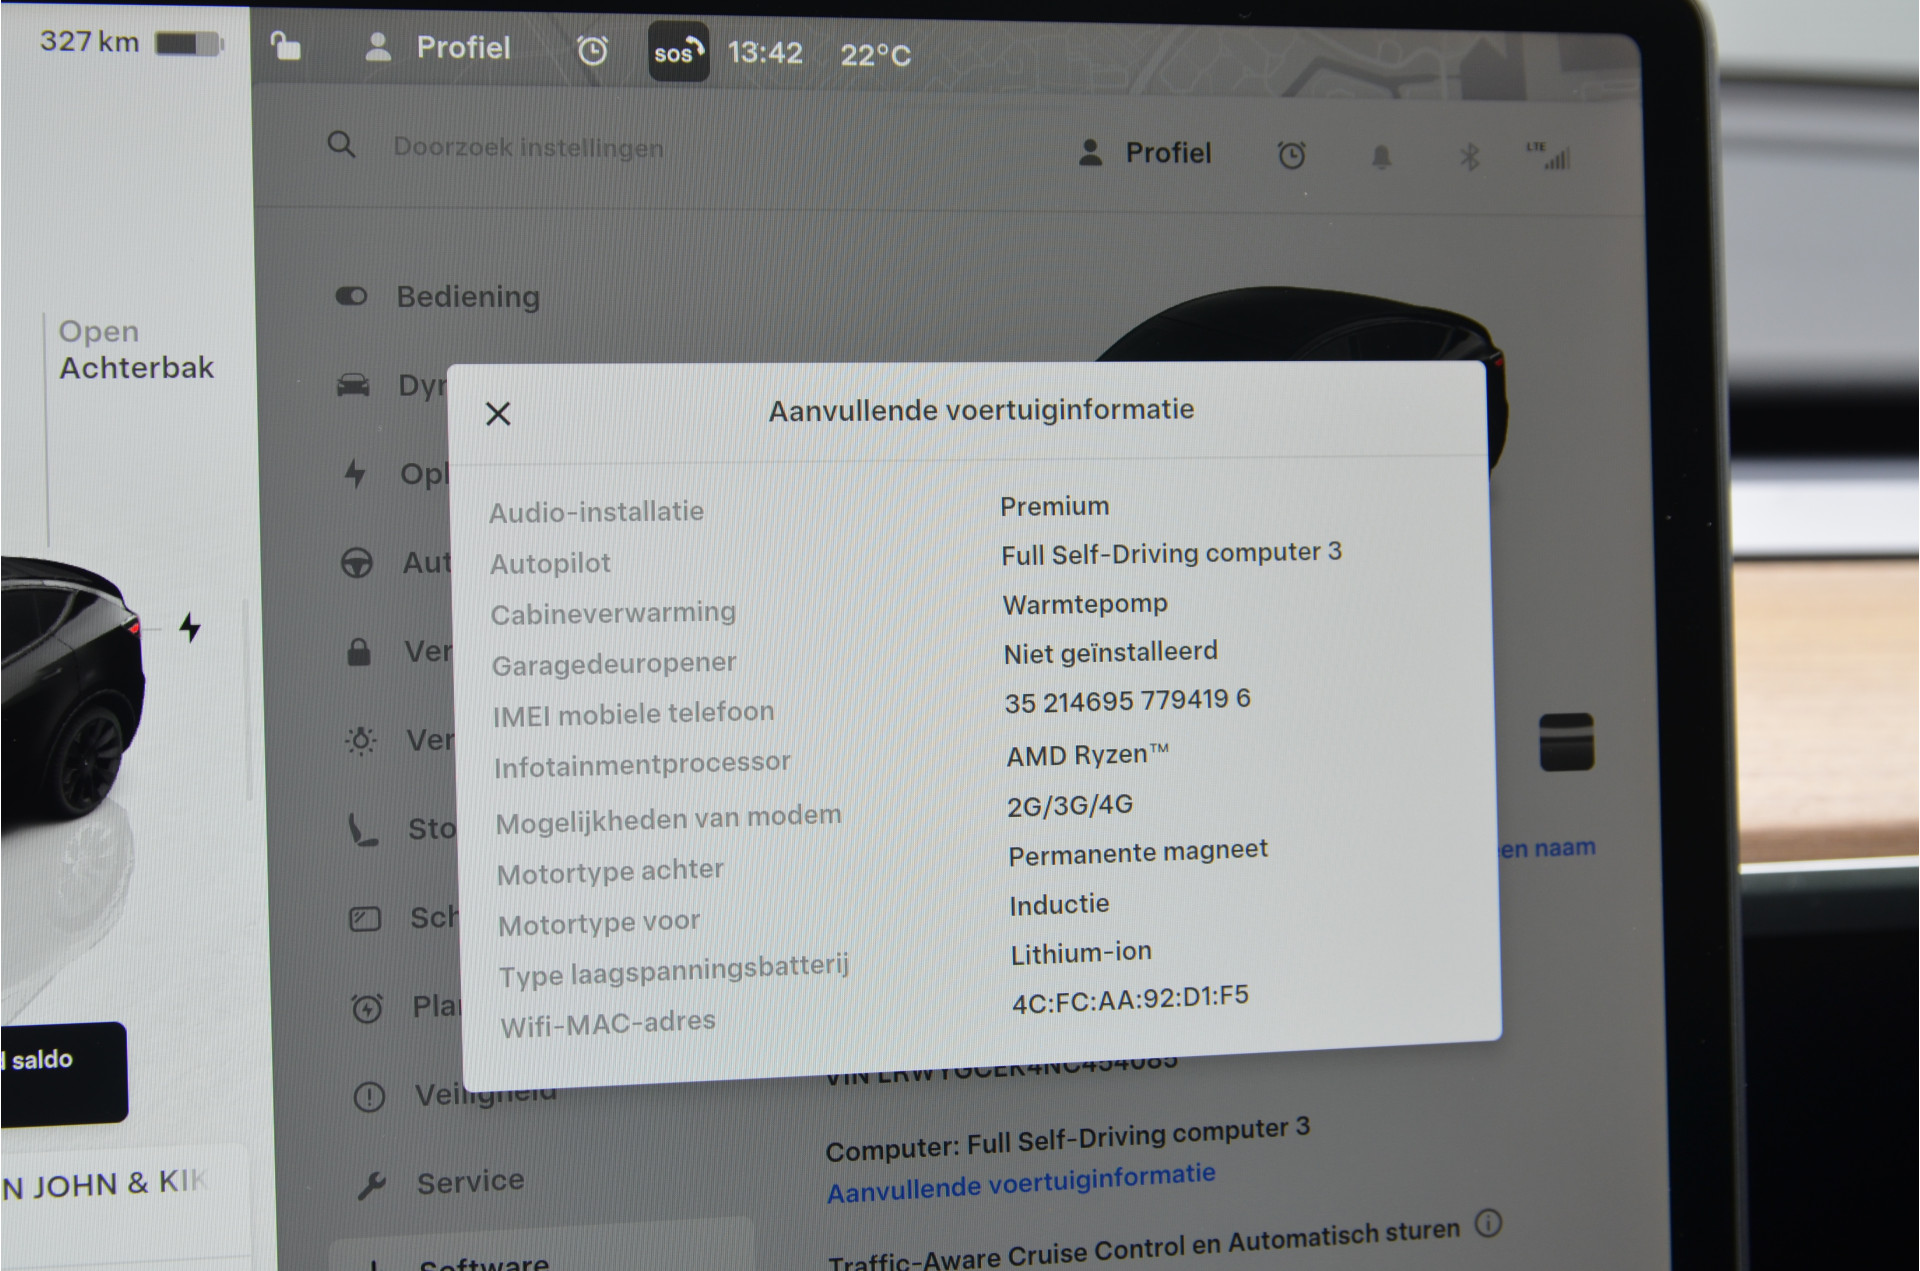Screen dimensions: 1920x1271
Task: Select the steering wheel Autopilot menu icon
Action: coord(357,563)
